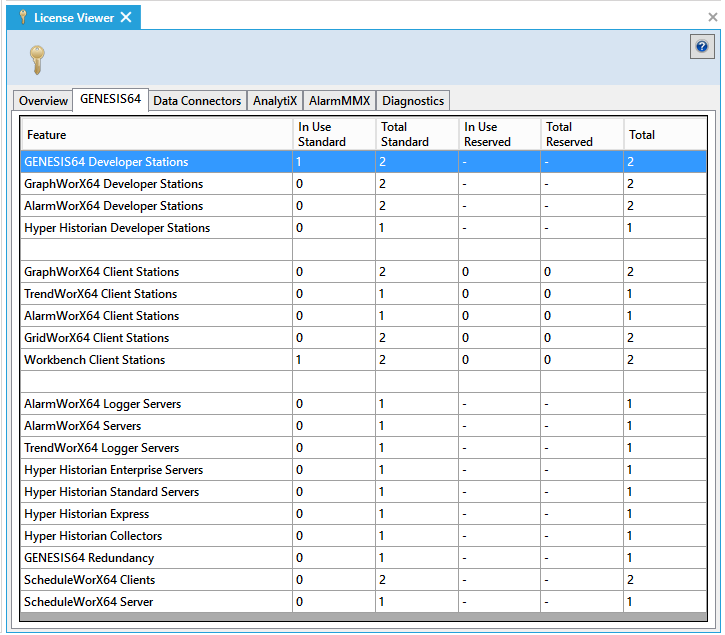Open the Diagnostics tab
The height and width of the screenshot is (635, 725).
point(413,101)
